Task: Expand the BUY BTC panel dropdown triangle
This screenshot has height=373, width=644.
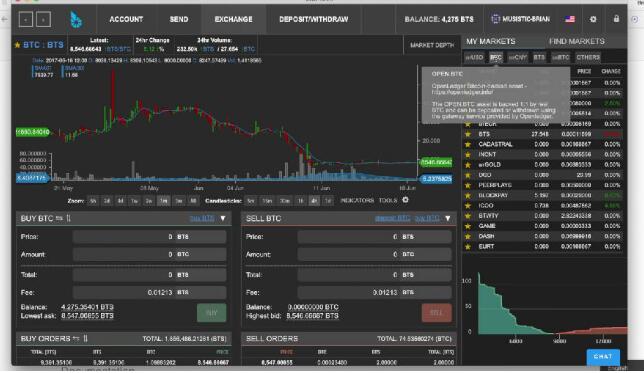Action: [x=223, y=218]
